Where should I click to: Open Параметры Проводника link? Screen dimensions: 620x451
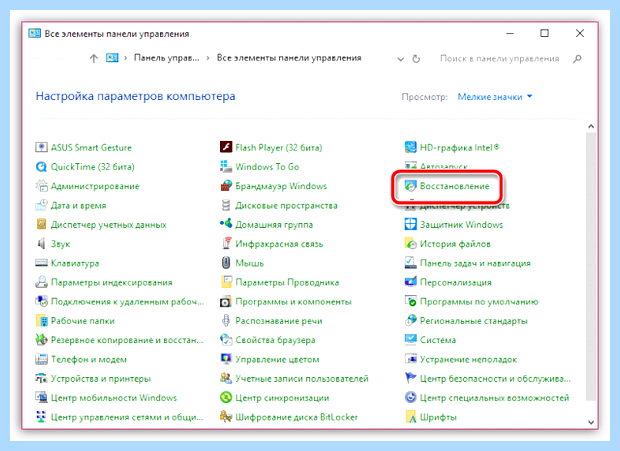287,283
